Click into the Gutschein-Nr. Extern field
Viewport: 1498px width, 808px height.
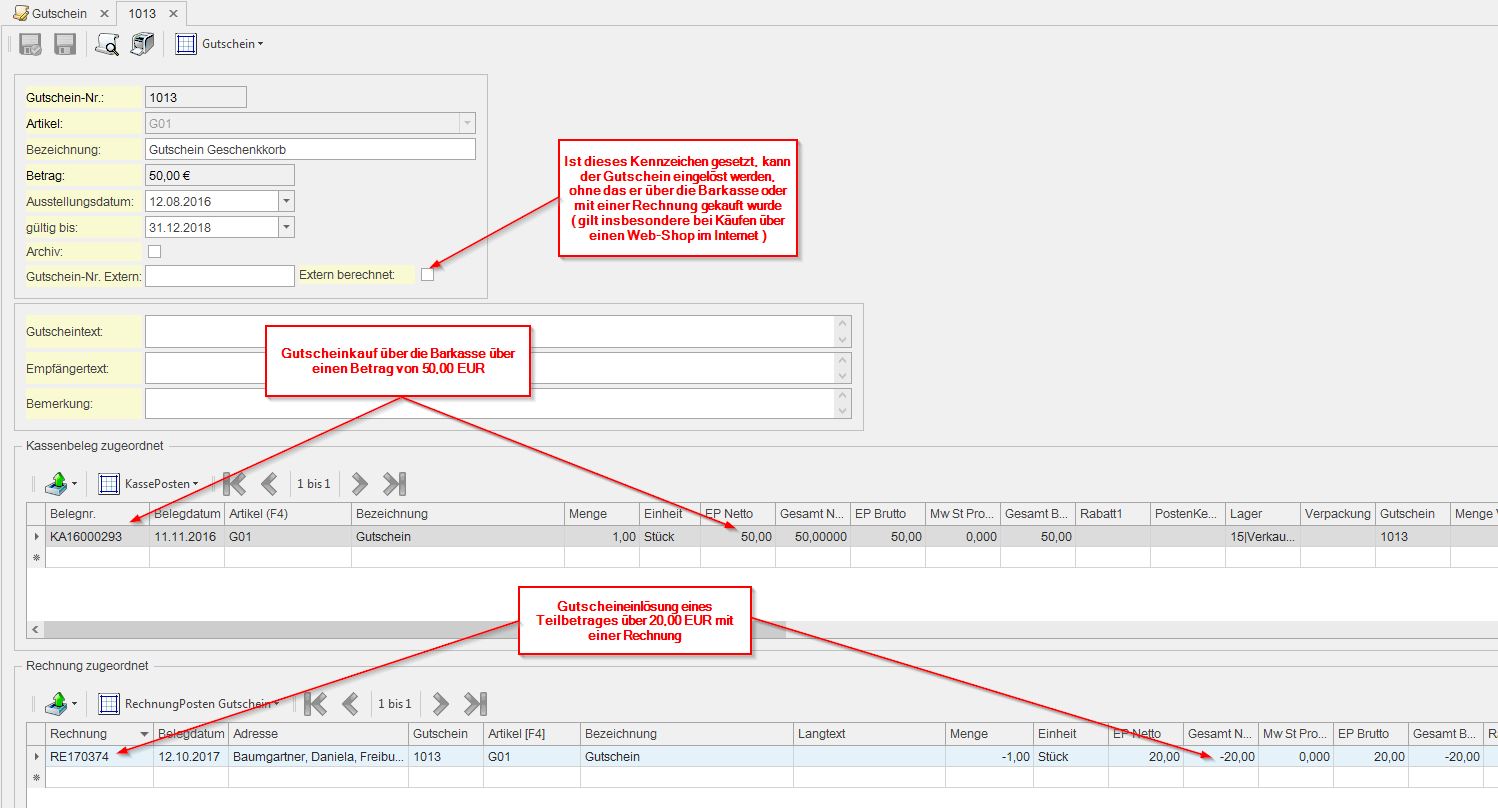(x=219, y=275)
